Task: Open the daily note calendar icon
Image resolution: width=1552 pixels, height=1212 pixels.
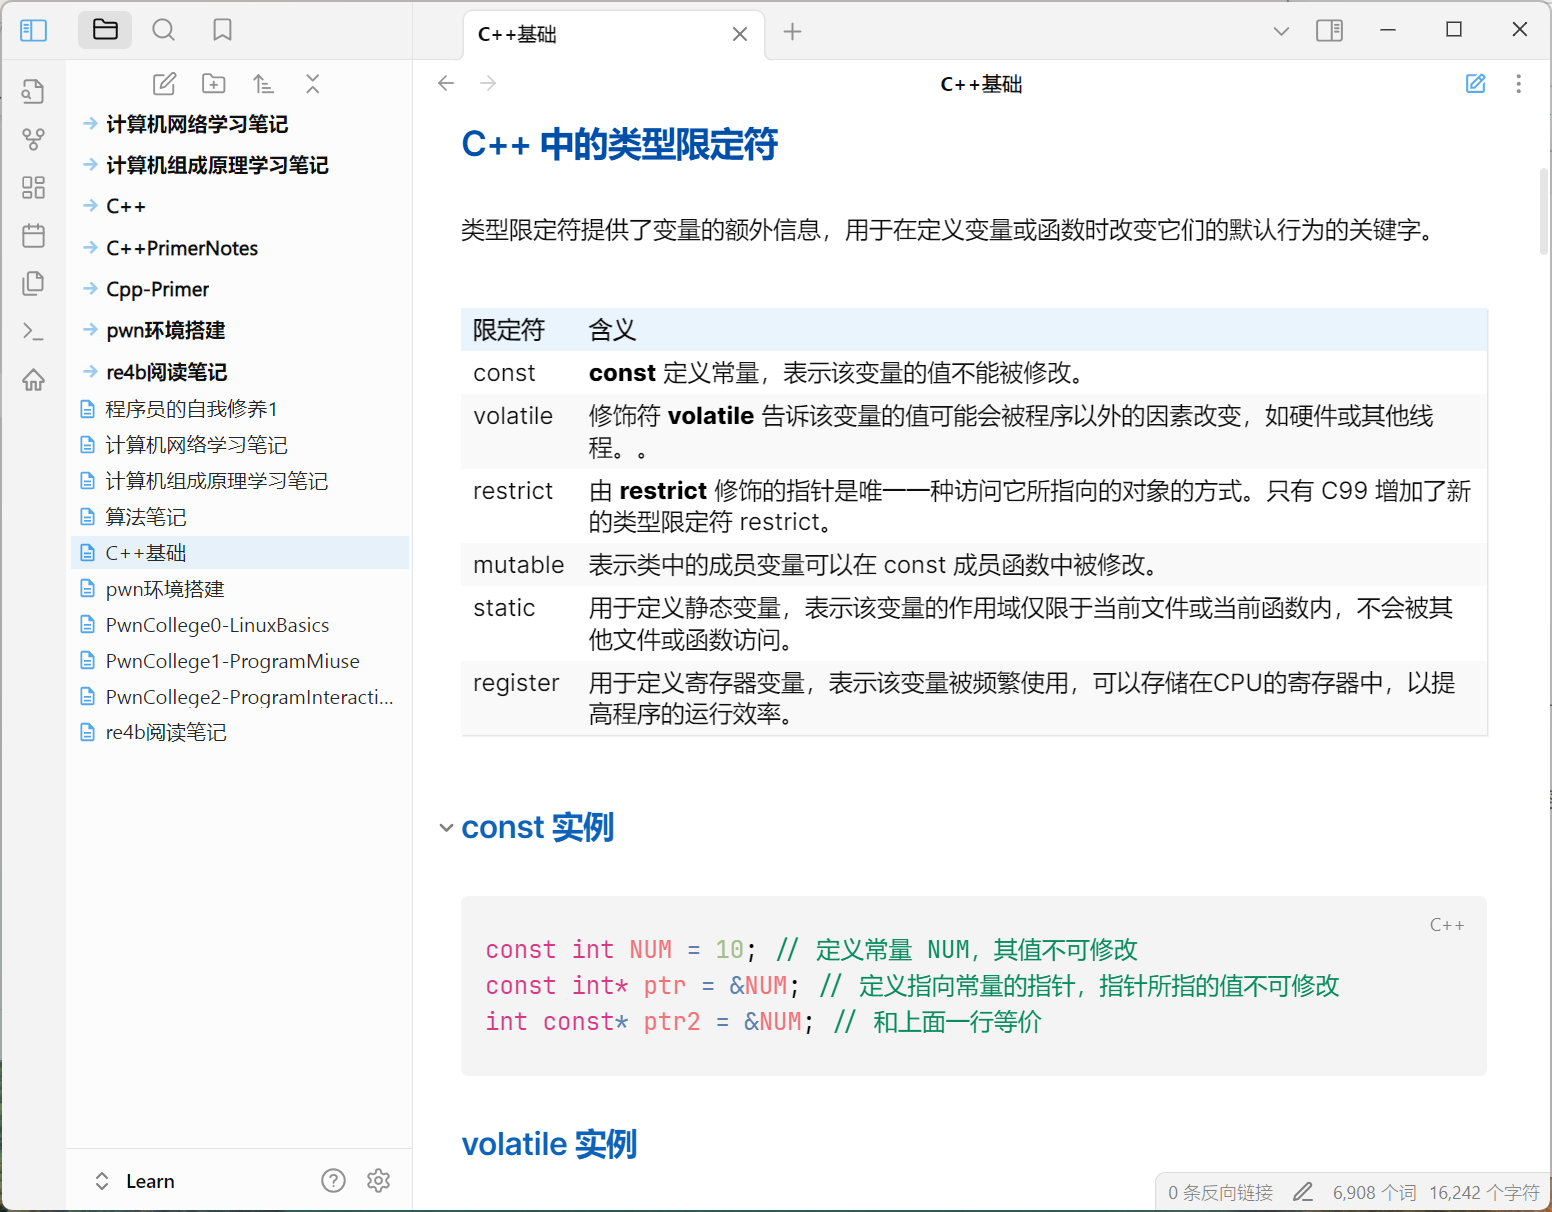Action: [x=33, y=236]
